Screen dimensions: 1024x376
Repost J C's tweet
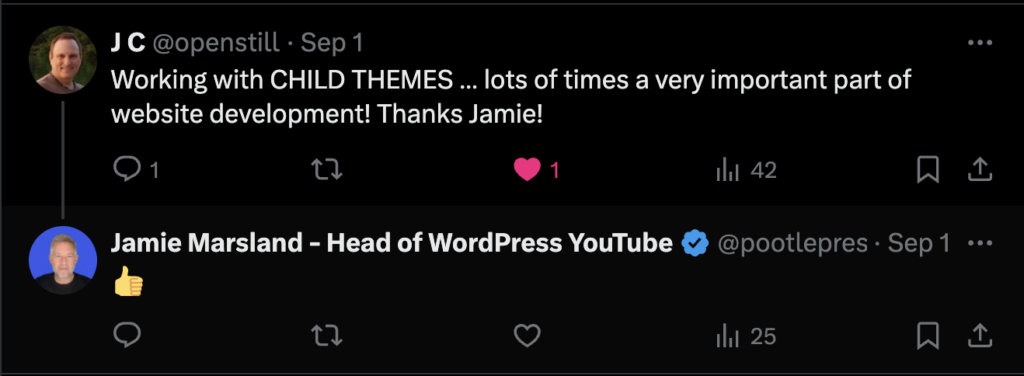coord(327,170)
